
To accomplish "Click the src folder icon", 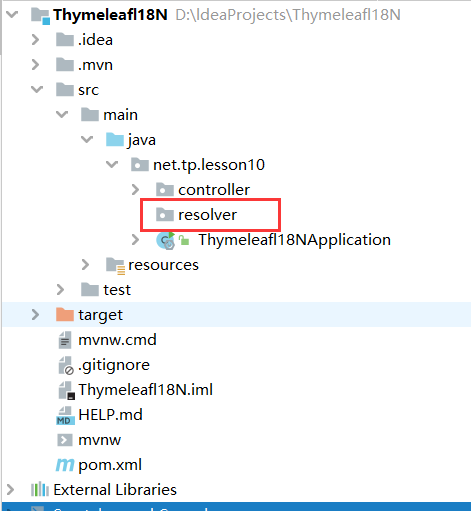I will click(x=65, y=90).
